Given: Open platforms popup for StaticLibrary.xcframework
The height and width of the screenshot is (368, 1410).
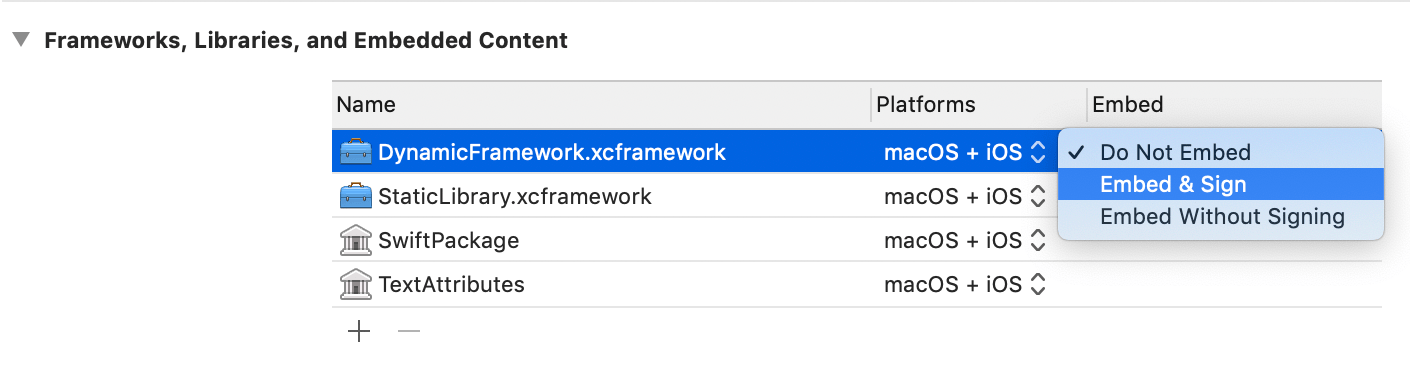Looking at the screenshot, I should point(964,196).
